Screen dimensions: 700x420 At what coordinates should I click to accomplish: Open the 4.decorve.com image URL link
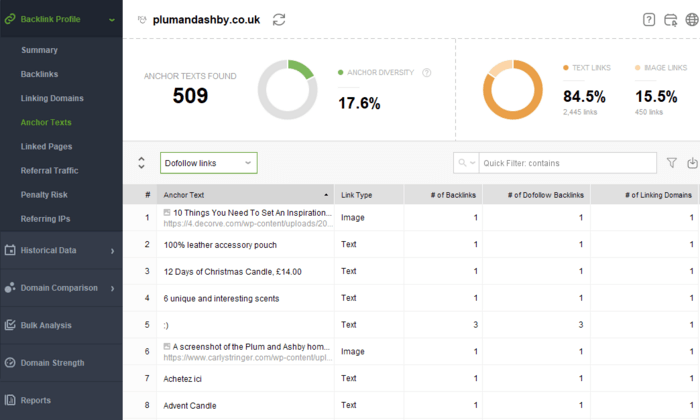(x=248, y=224)
